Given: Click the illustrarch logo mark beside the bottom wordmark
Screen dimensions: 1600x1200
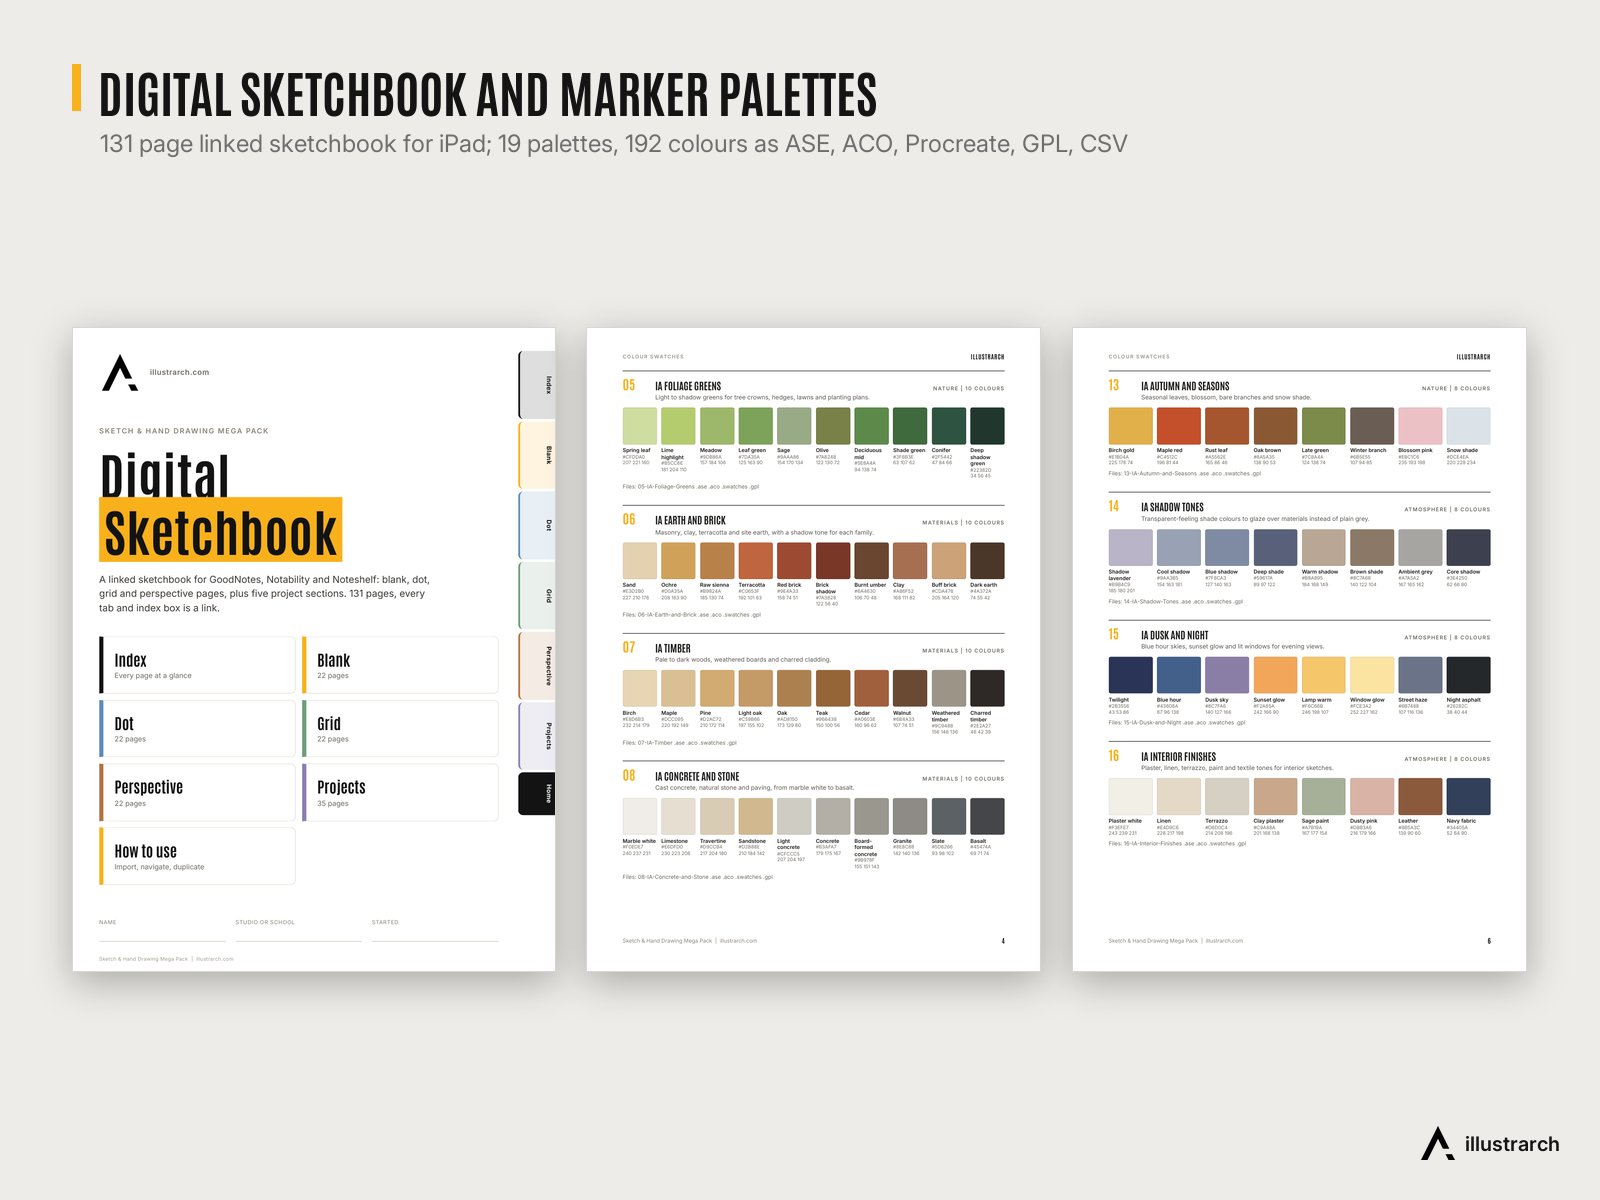Looking at the screenshot, I should (x=1438, y=1144).
